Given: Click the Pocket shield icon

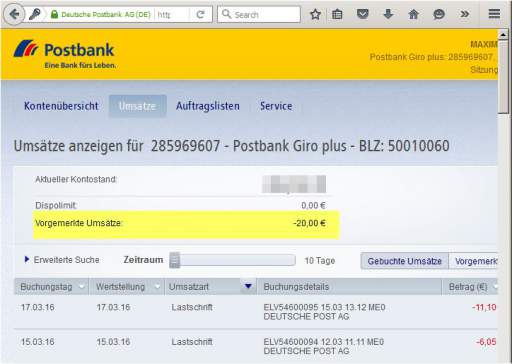Looking at the screenshot, I should pos(363,14).
